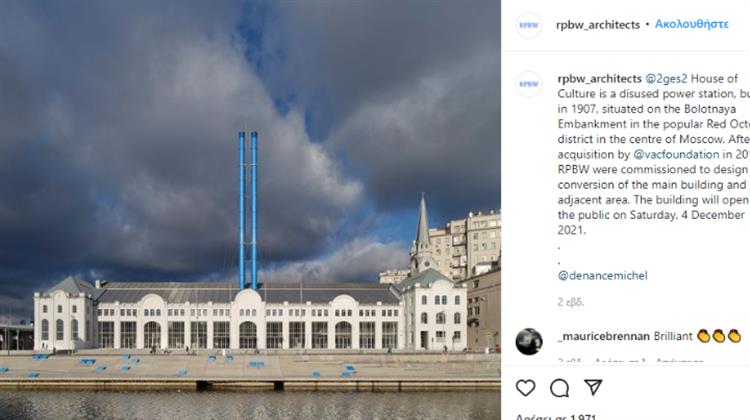Follow account via Ακολουθήστε link
The width and height of the screenshot is (750, 420).
pos(692,24)
